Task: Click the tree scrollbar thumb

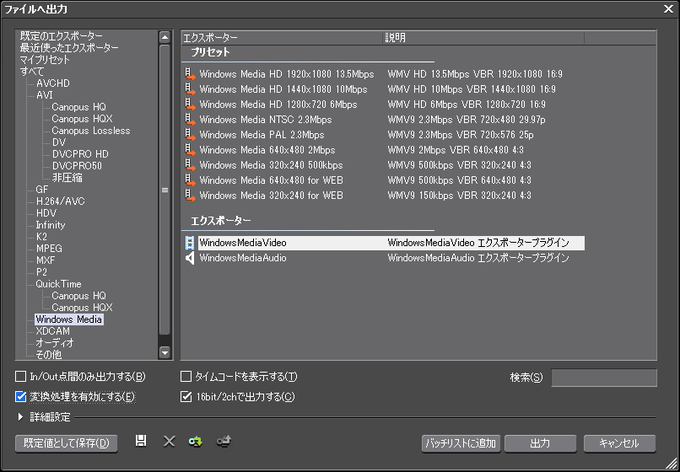Action: click(x=164, y=190)
